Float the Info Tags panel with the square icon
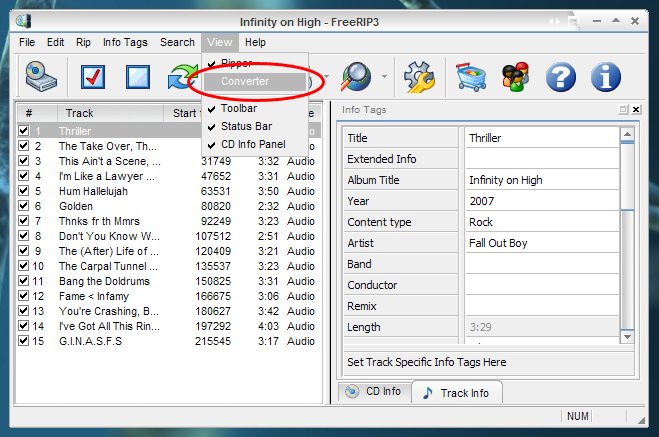This screenshot has height=437, width=659. click(x=623, y=110)
